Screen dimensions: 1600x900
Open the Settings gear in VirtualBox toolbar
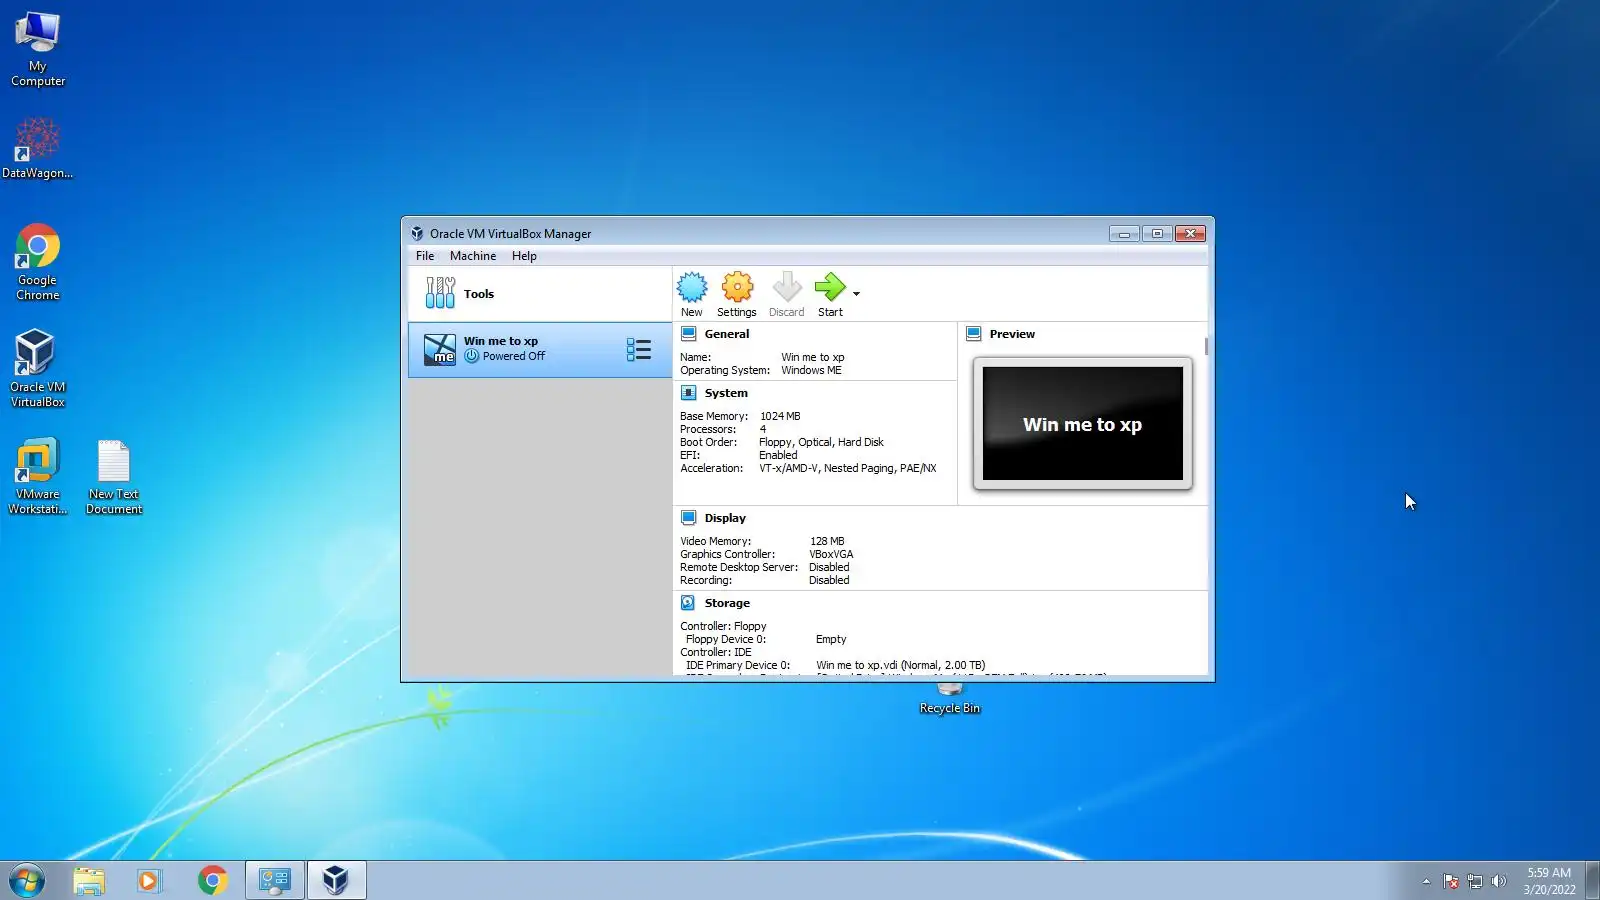click(737, 288)
